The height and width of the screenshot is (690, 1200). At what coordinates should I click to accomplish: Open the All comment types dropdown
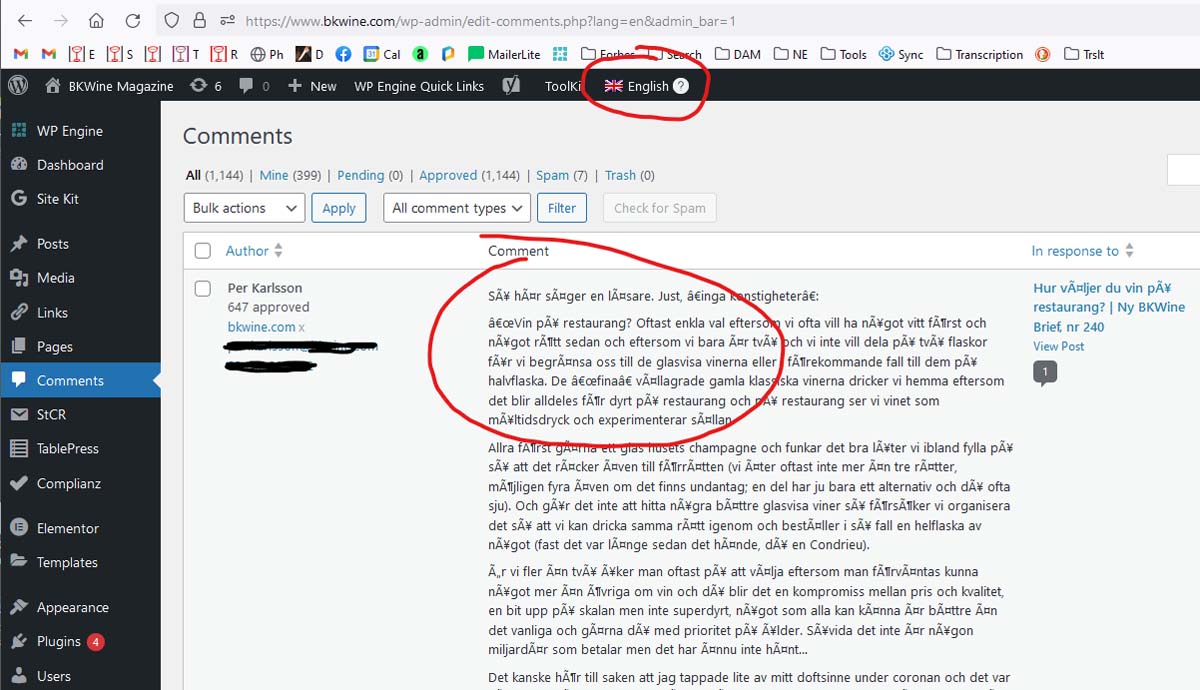coord(456,208)
